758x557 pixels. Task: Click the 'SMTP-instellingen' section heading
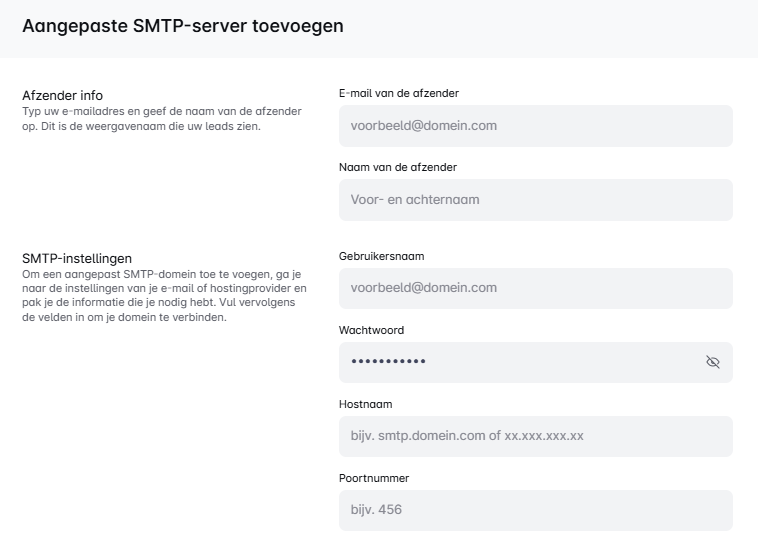tap(77, 258)
